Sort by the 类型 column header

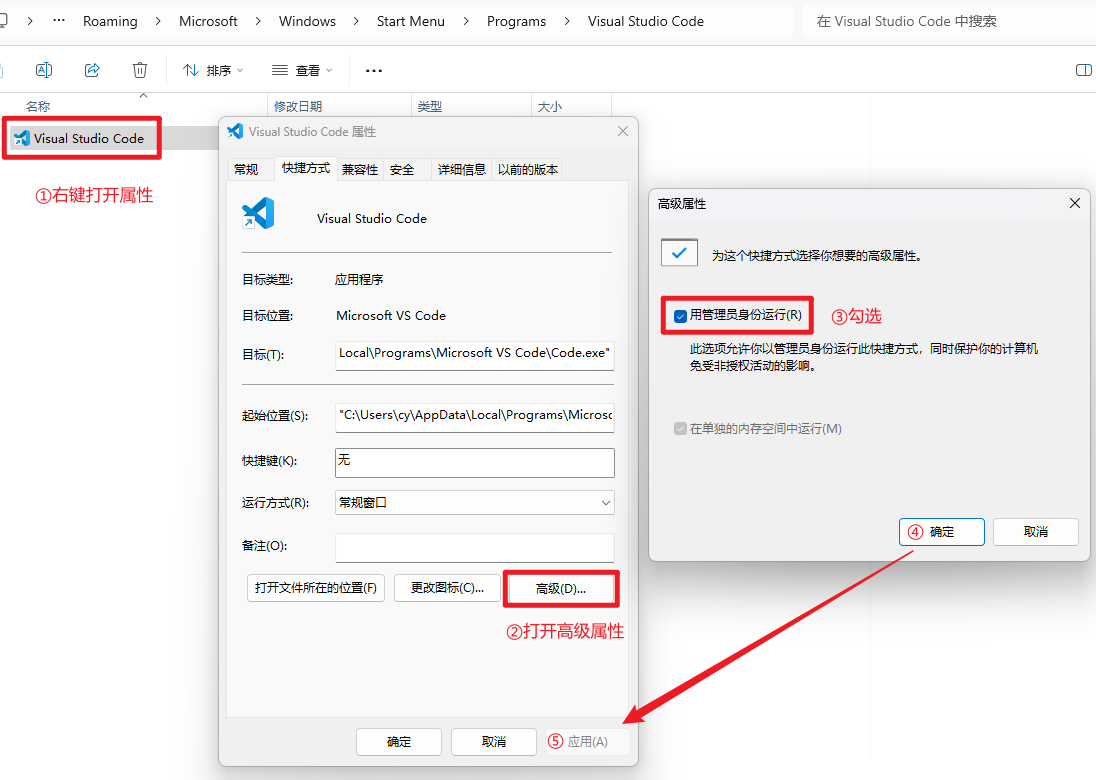click(x=430, y=106)
